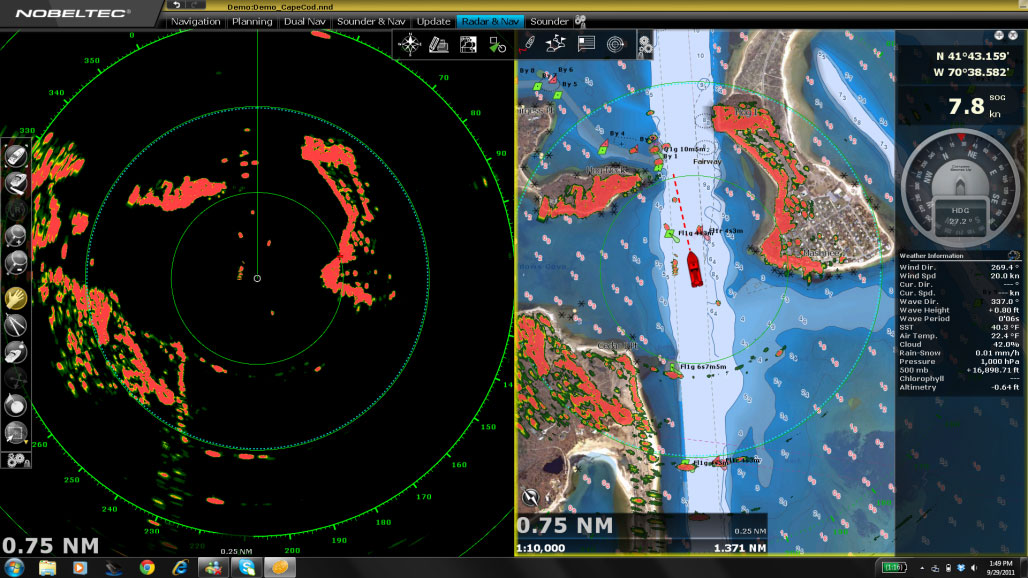Click the 1.371 NM chart width label
1028x578 pixels.
pos(740,549)
